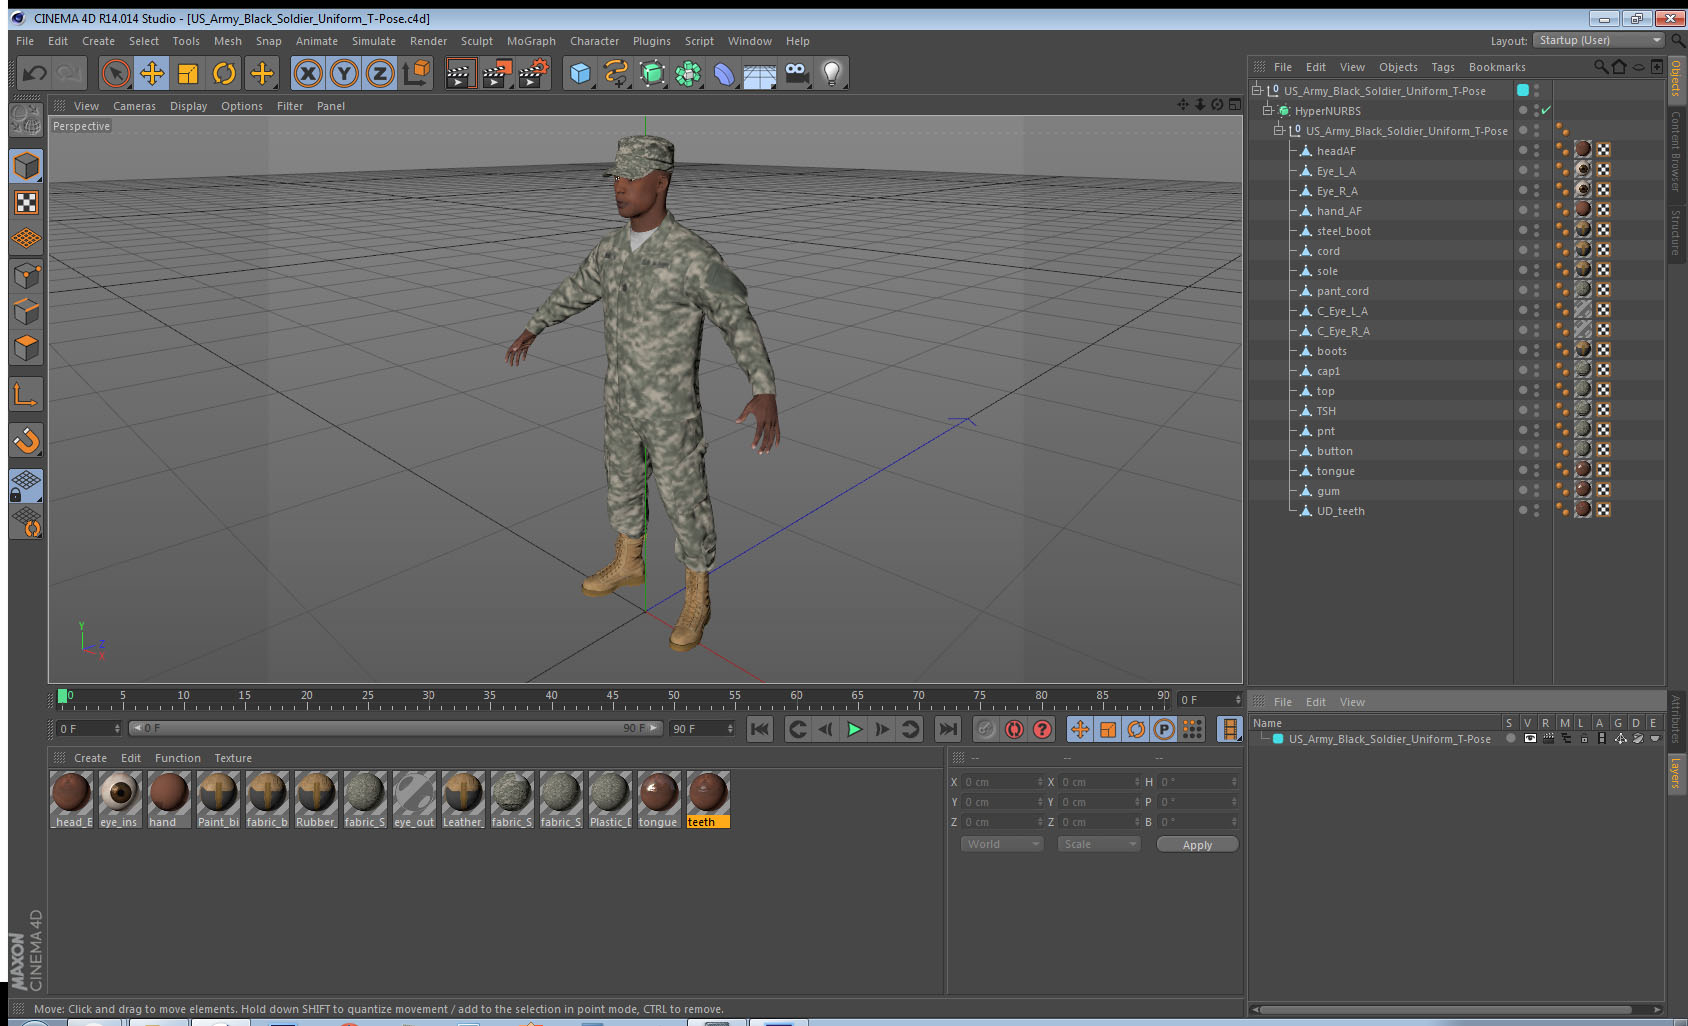Open the MoGraph menu
The height and width of the screenshot is (1026, 1688).
(x=531, y=41)
